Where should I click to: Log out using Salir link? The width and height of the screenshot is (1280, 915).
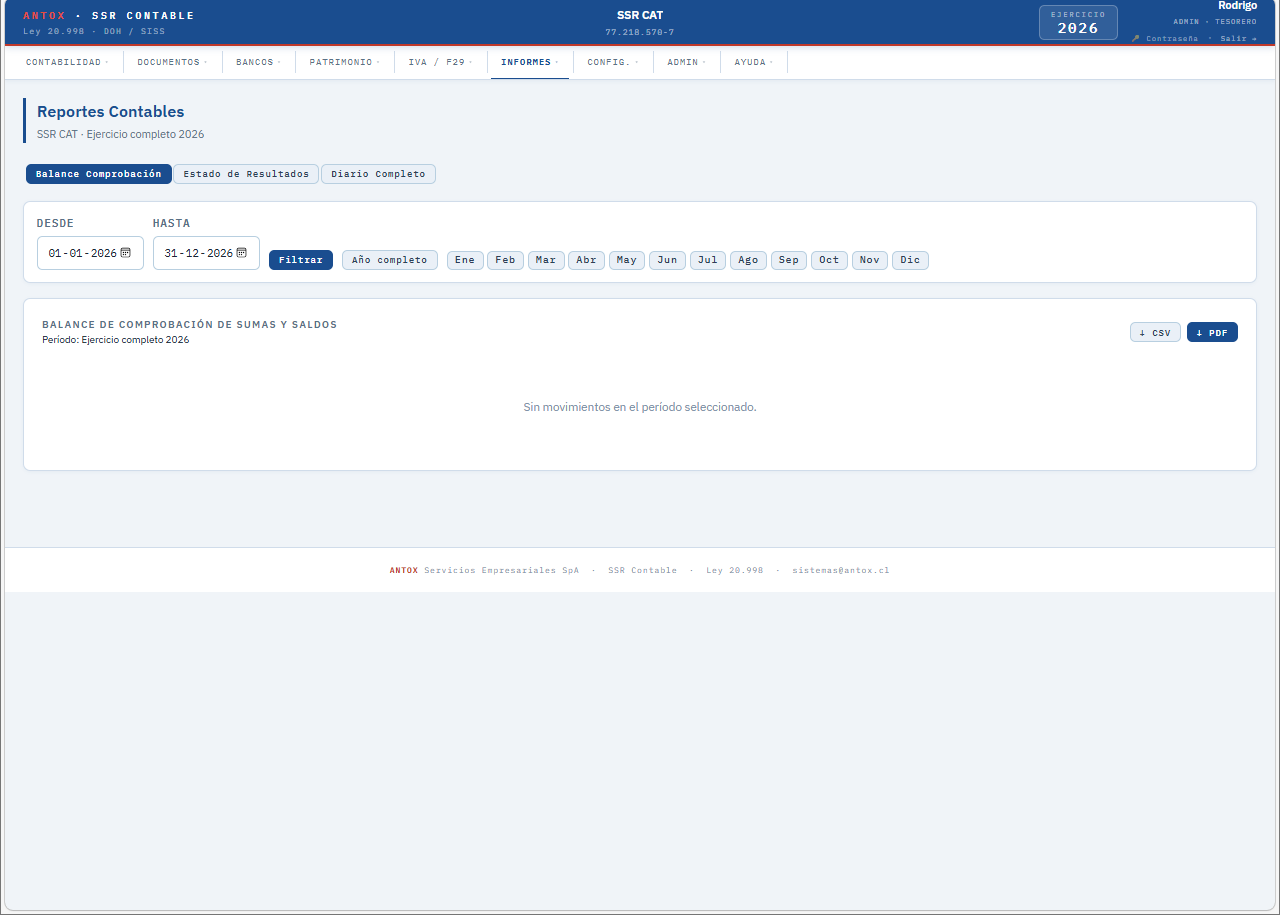[x=1238, y=38]
